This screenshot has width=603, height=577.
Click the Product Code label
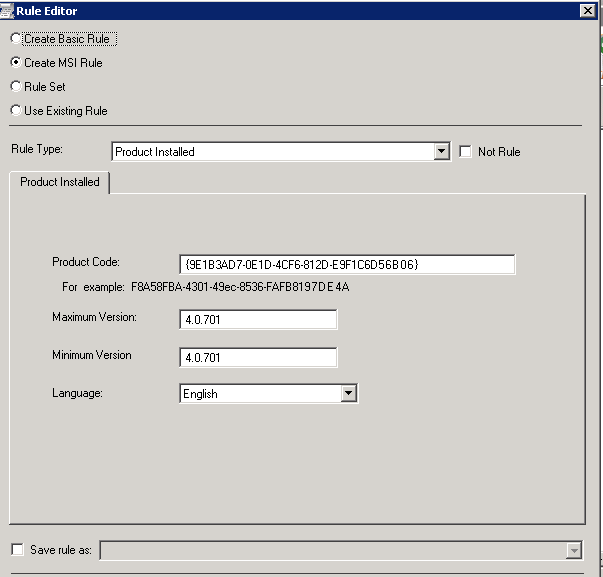[x=86, y=262]
